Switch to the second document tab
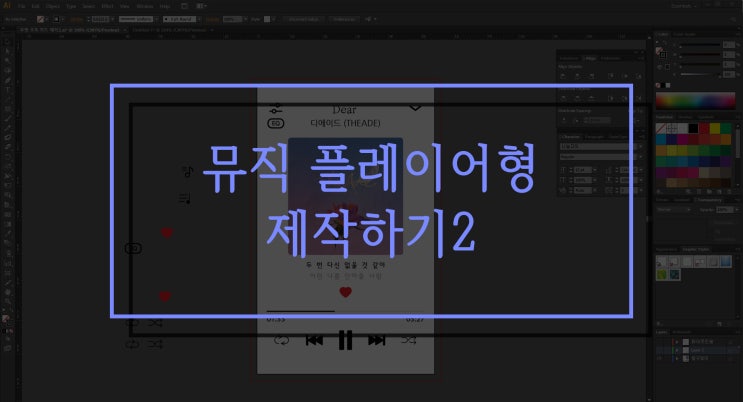This screenshot has height=402, width=743. (x=170, y=30)
